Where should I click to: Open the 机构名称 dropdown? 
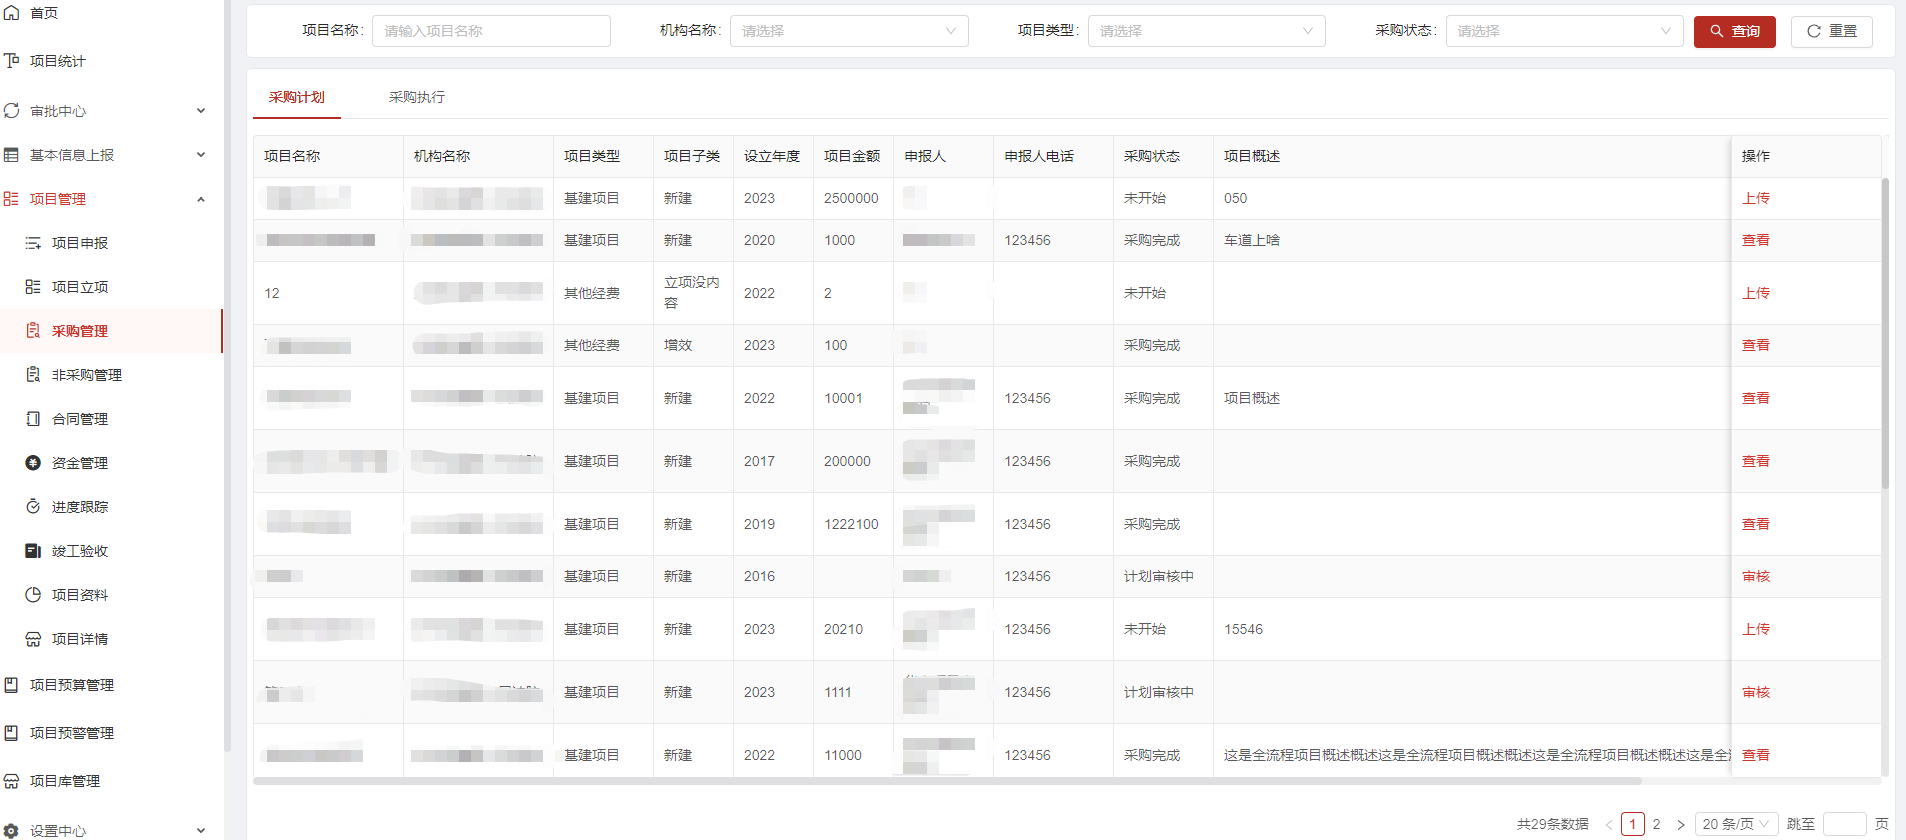pyautogui.click(x=849, y=31)
